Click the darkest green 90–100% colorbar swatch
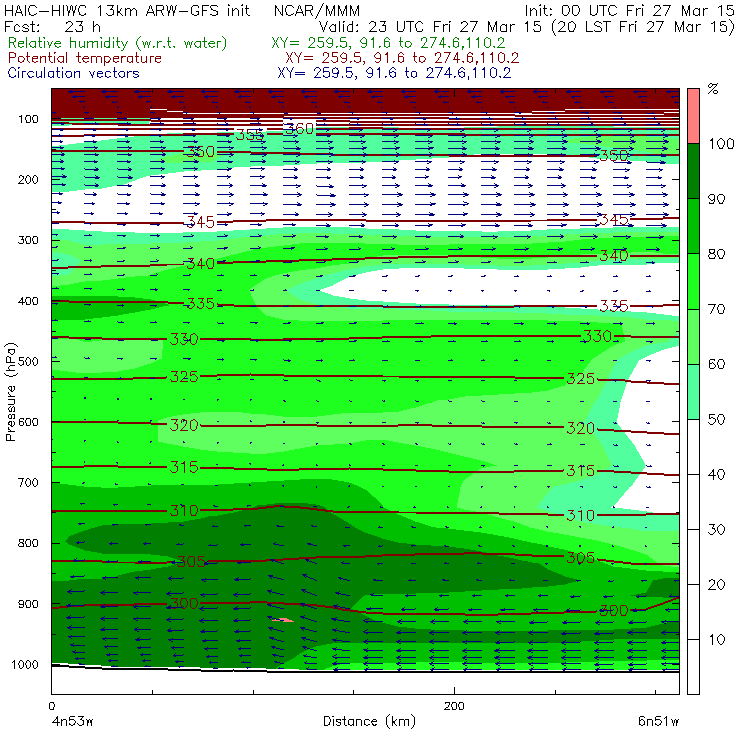This screenshot has width=740, height=740. (x=693, y=171)
